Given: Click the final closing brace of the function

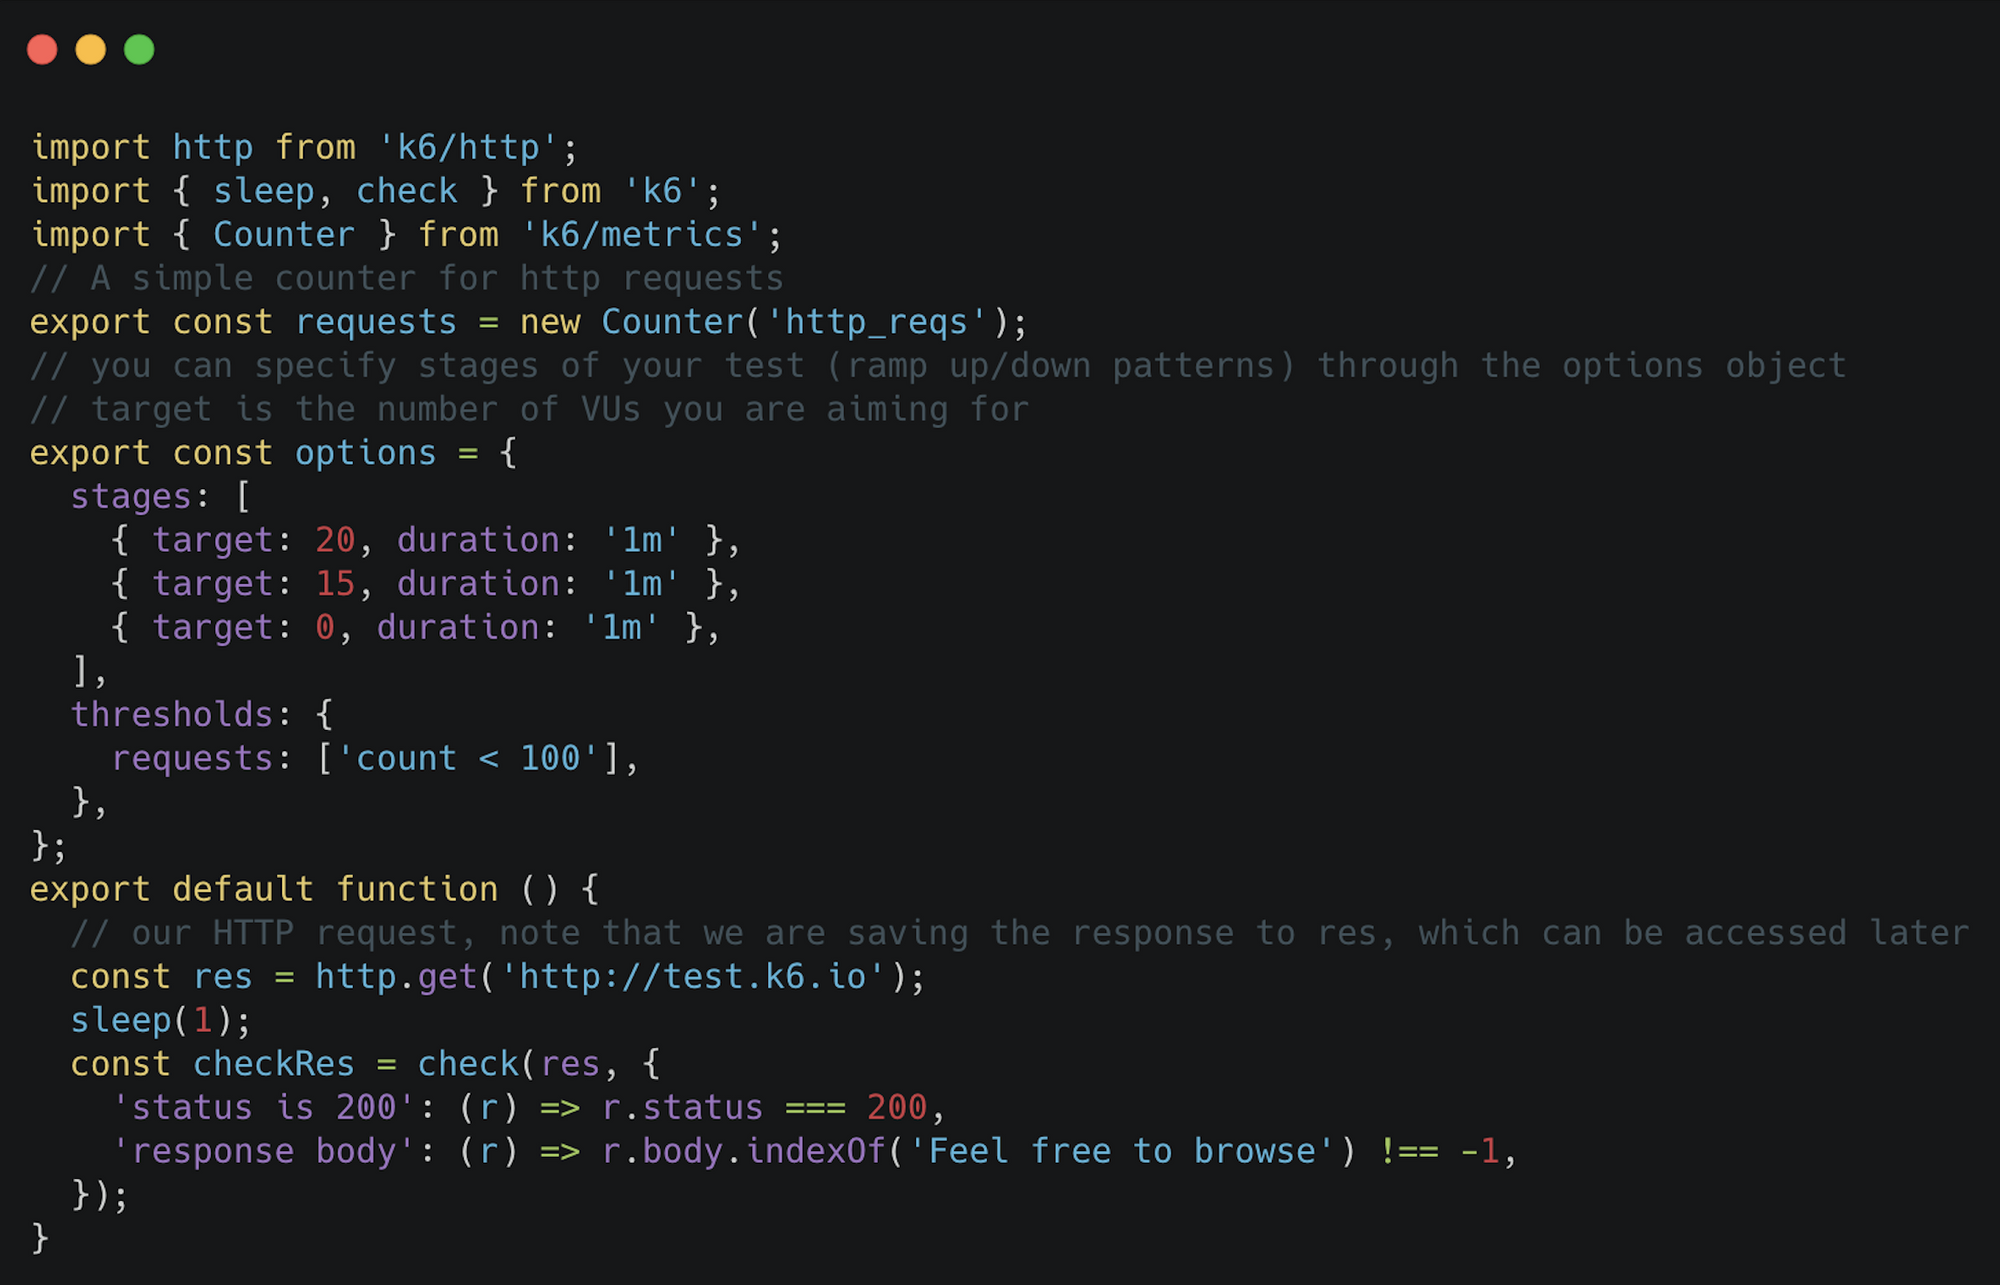Looking at the screenshot, I should (x=40, y=1239).
